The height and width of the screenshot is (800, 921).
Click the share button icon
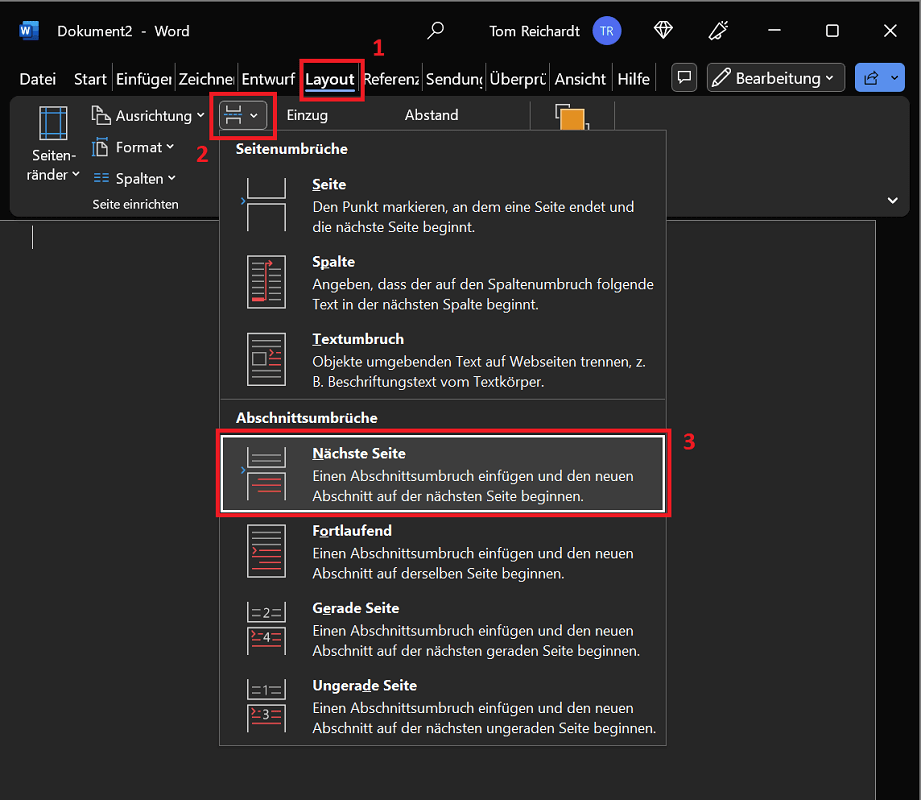pos(871,78)
